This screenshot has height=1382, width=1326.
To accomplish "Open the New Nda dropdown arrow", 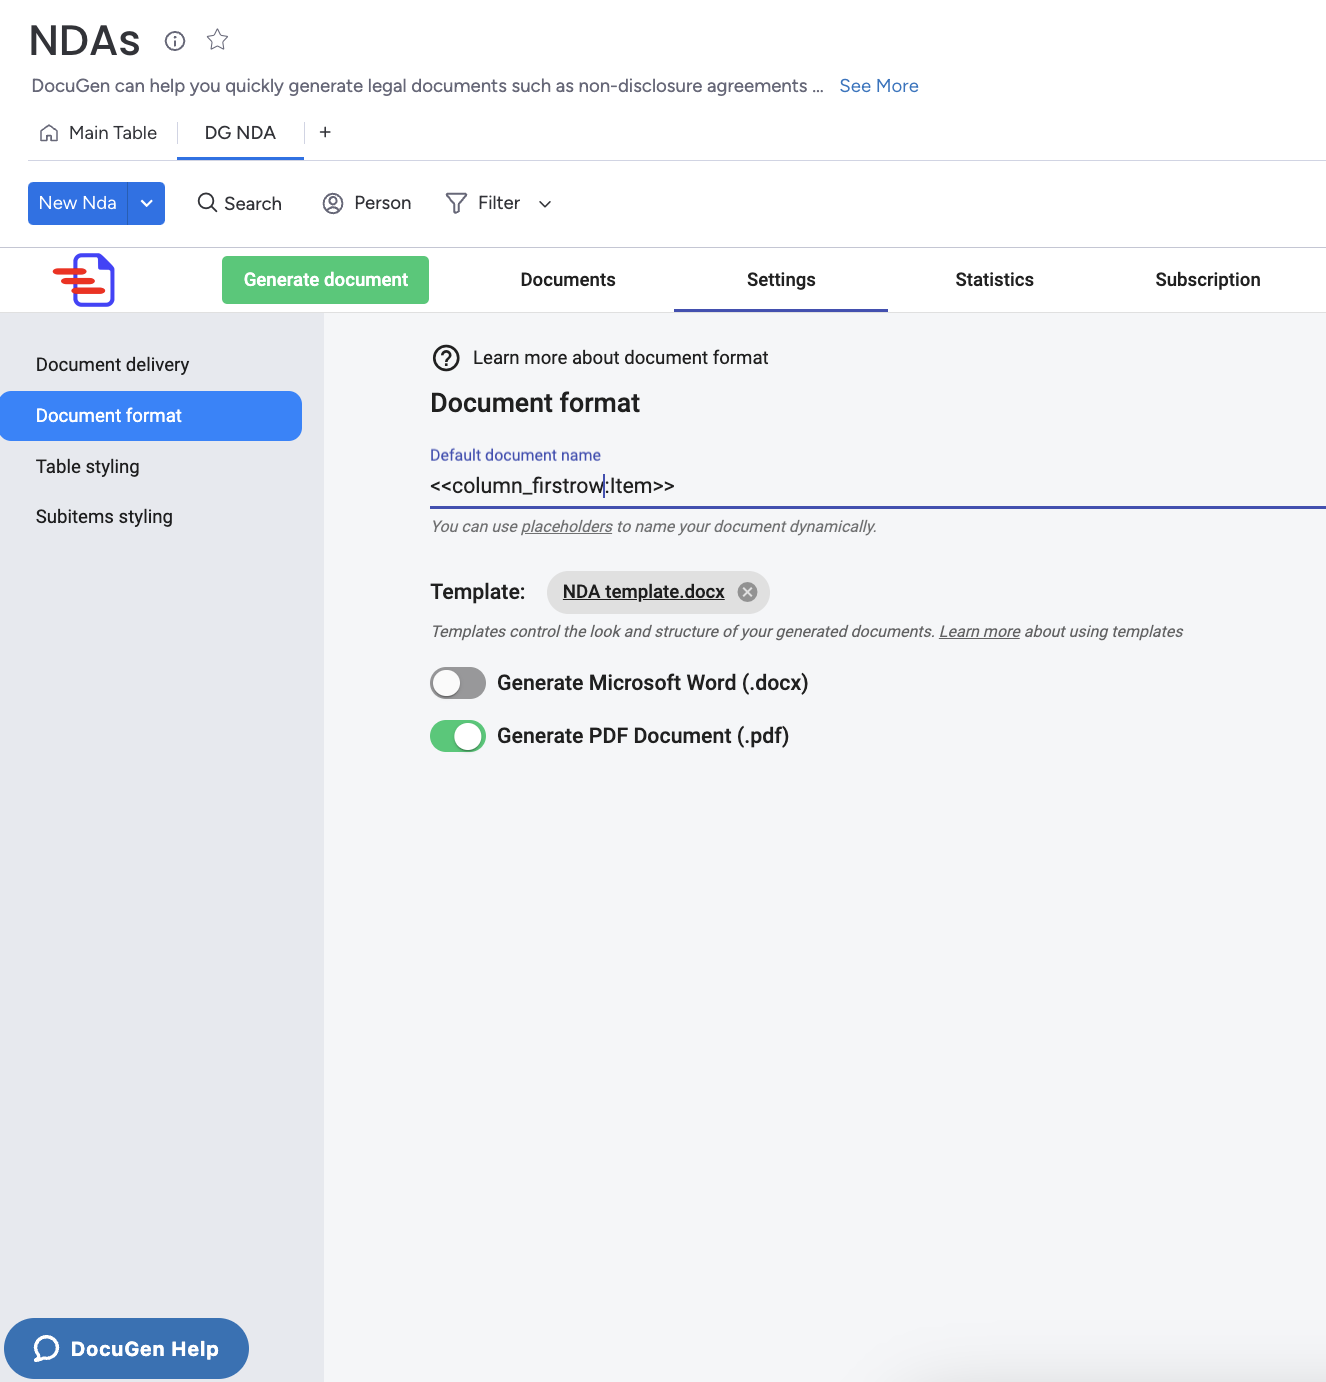I will click(x=147, y=203).
